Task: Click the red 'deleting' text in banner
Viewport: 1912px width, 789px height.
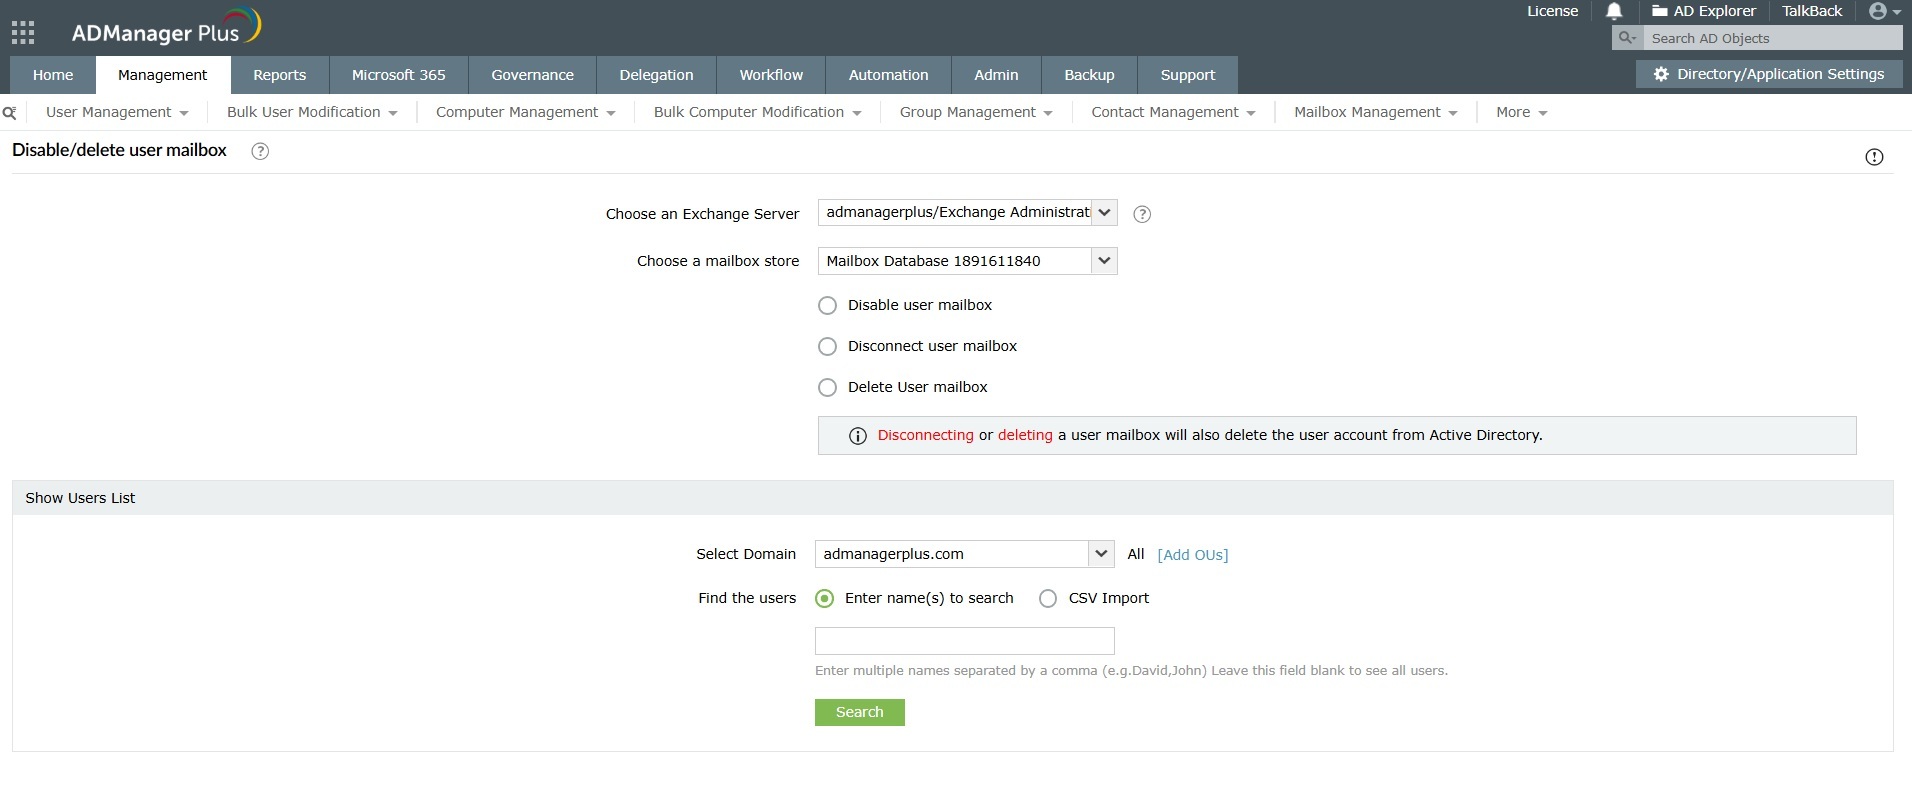Action: coord(1025,436)
